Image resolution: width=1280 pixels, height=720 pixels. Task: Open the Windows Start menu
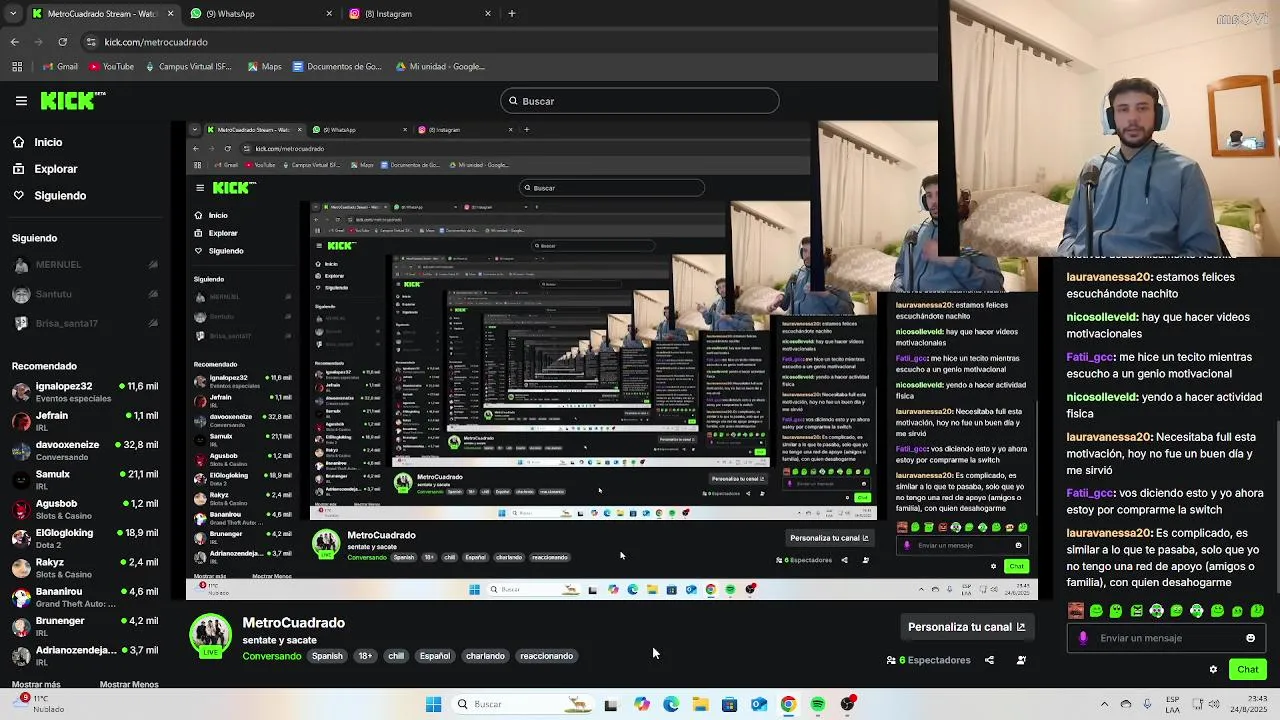433,704
